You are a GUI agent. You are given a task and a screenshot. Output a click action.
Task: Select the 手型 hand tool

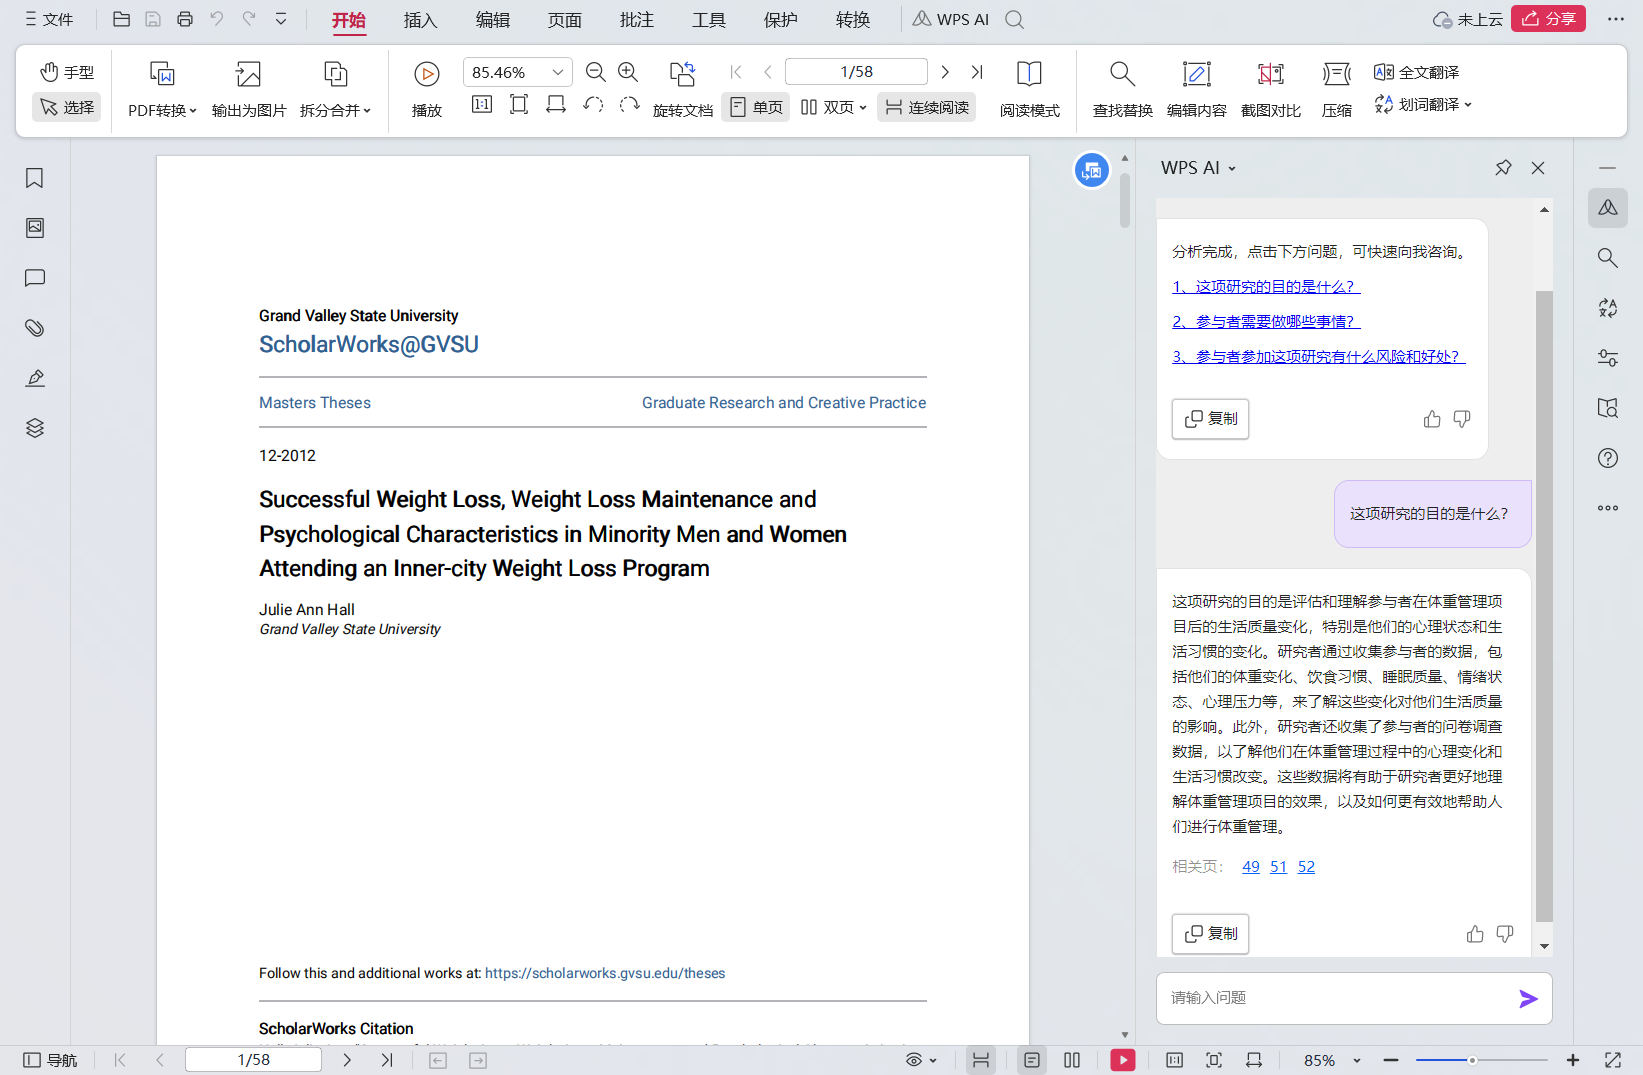click(67, 72)
